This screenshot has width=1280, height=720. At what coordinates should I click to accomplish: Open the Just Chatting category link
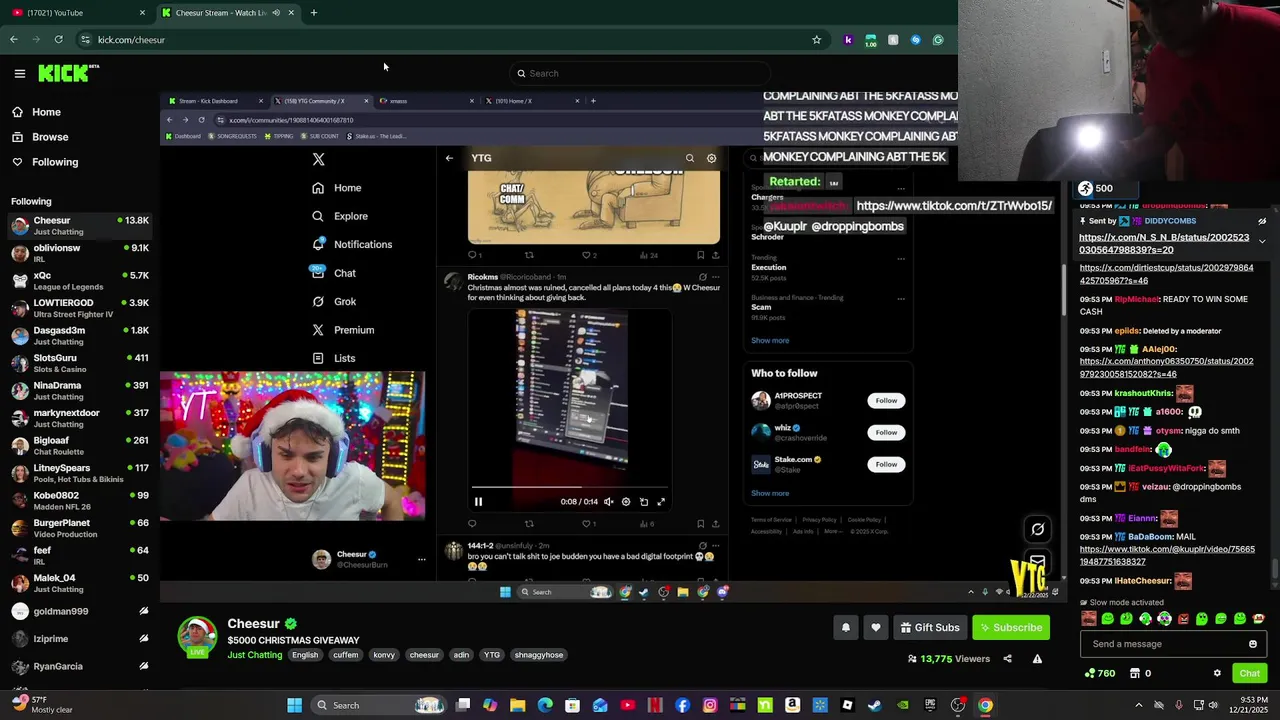coord(255,655)
